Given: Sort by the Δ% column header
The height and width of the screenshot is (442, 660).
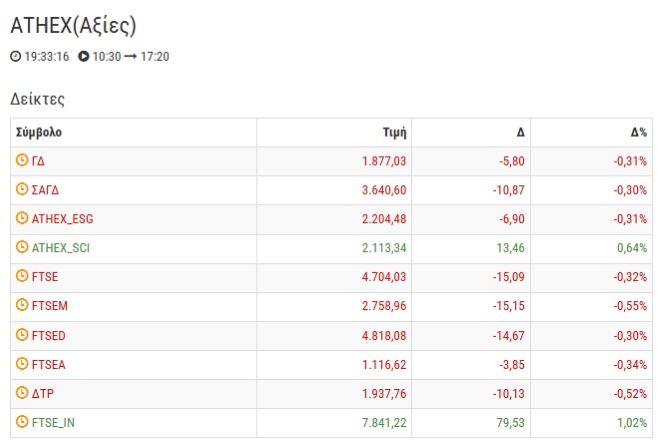Looking at the screenshot, I should pos(638,132).
